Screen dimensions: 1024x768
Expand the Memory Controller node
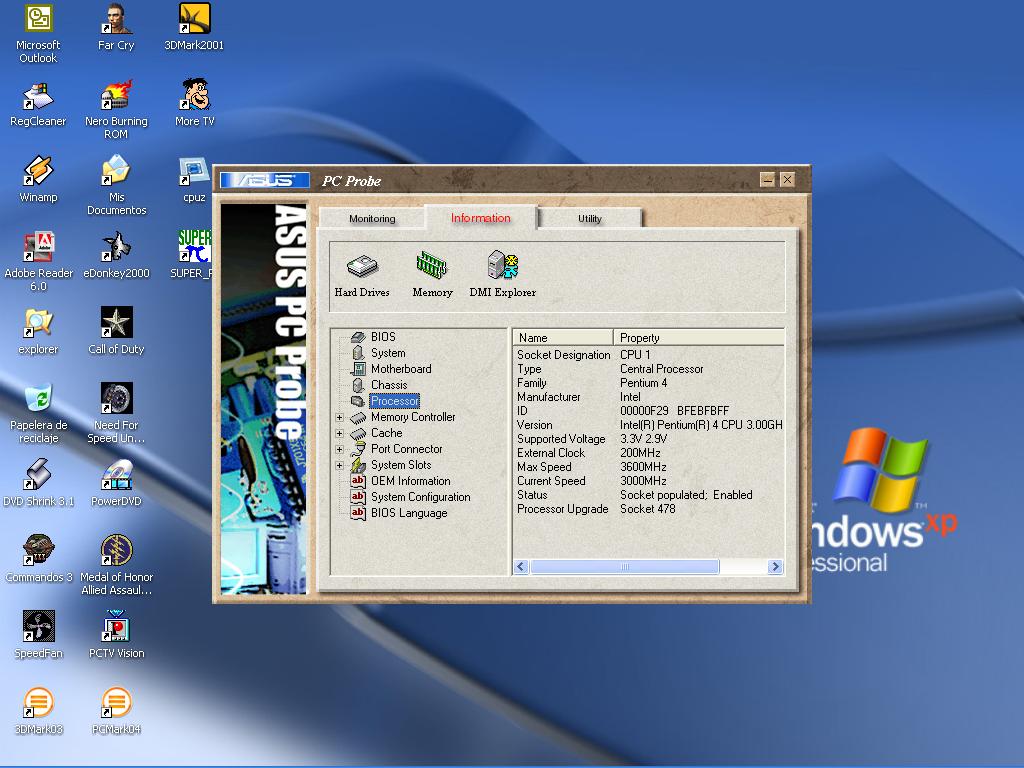tap(340, 418)
